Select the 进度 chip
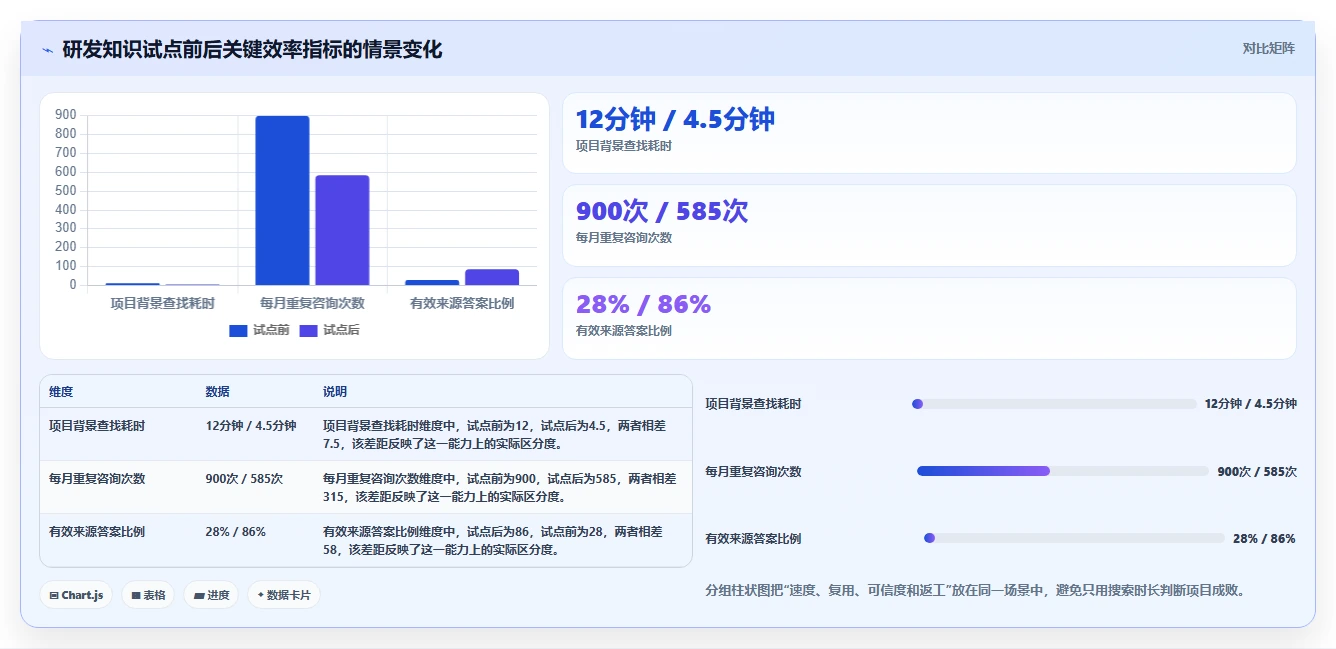 tap(211, 595)
